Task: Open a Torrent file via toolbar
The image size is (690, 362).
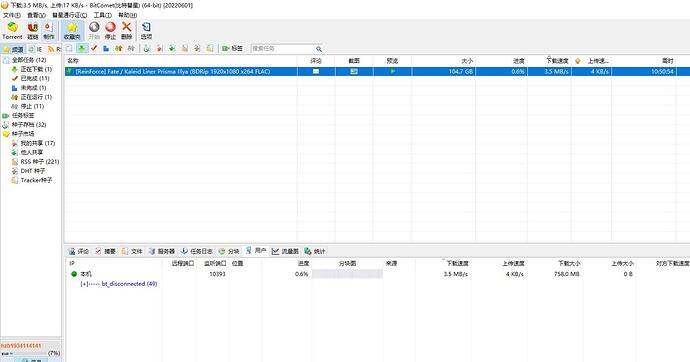Action: (x=12, y=31)
